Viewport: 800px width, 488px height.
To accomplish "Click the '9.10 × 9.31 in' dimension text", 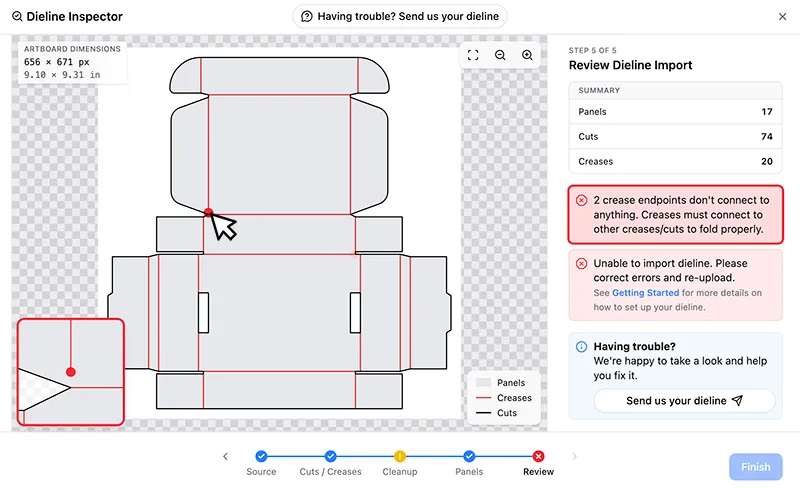I will [x=62, y=75].
